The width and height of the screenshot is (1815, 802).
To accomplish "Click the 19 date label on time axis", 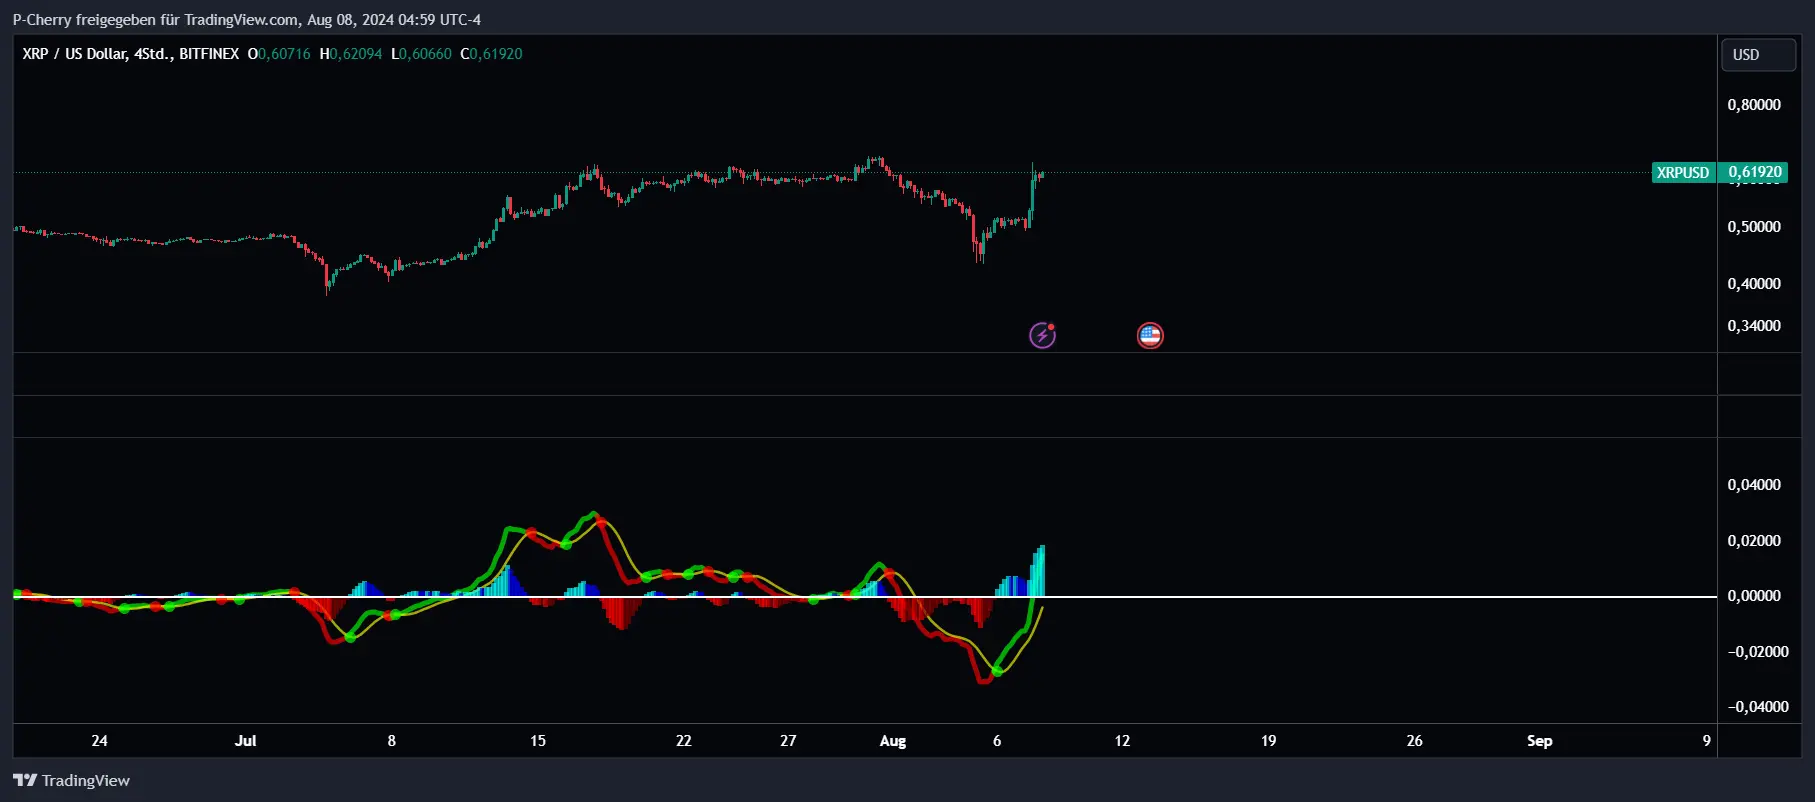I will click(x=1268, y=741).
